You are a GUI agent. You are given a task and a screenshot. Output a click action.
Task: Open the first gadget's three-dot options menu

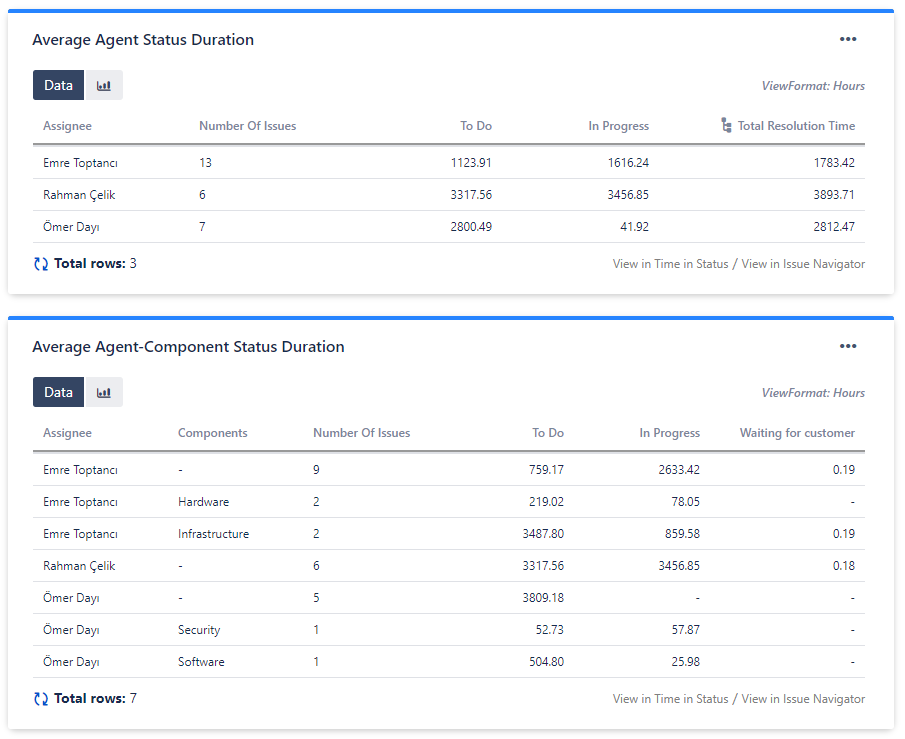pos(848,39)
